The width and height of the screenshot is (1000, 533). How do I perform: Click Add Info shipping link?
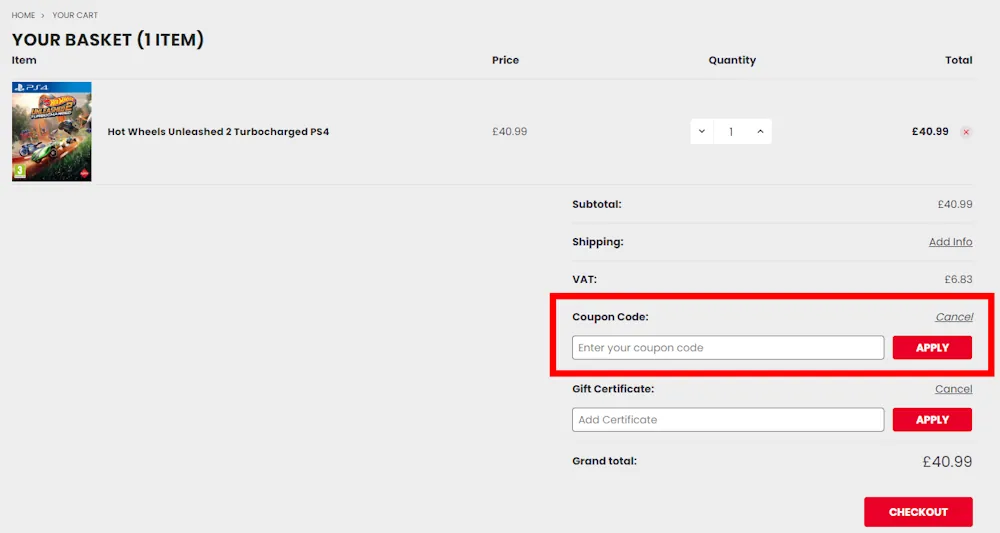(950, 242)
